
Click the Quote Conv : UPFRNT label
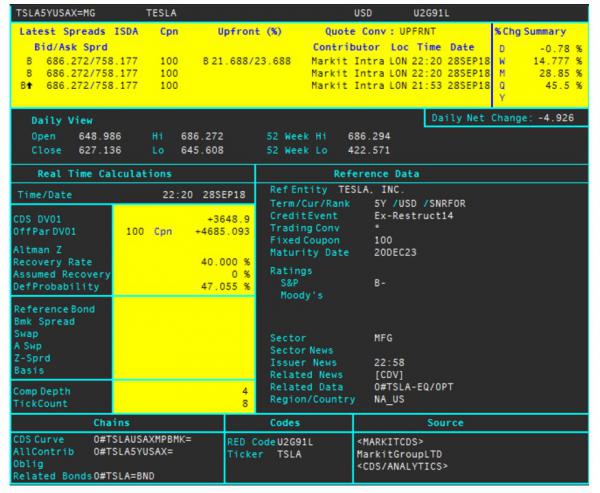(381, 31)
